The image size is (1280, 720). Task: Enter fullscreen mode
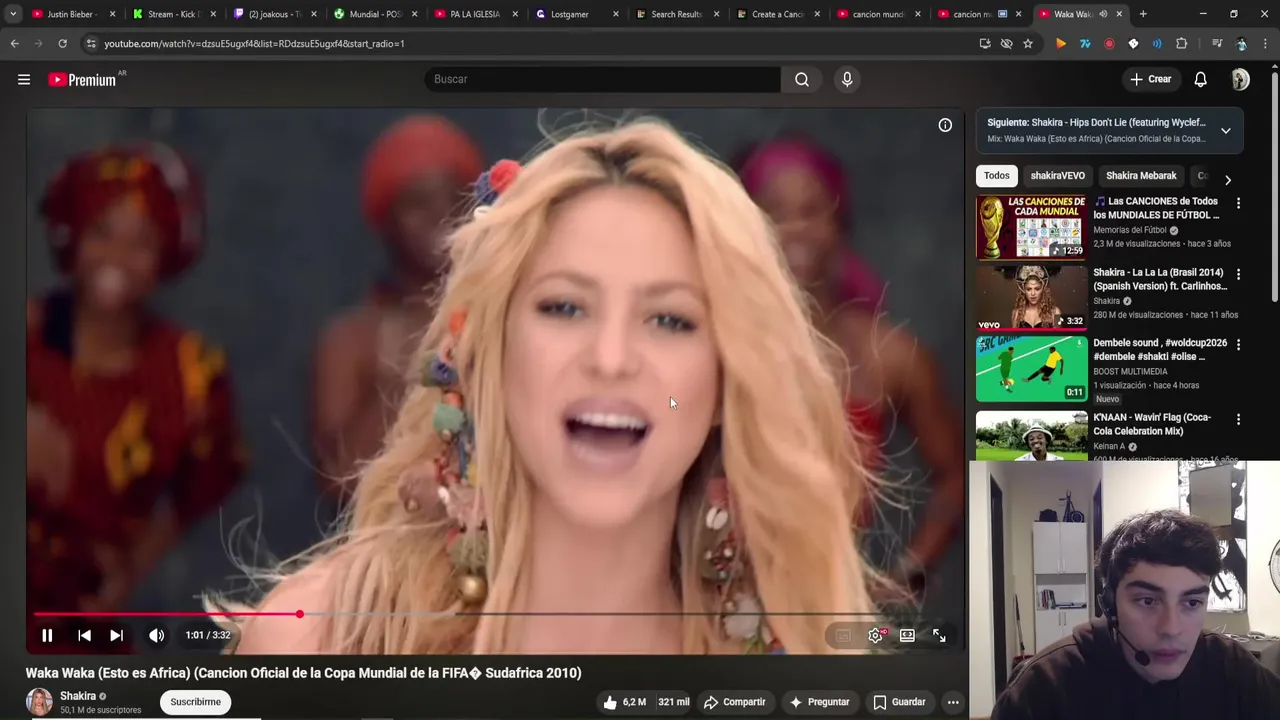pyautogui.click(x=939, y=635)
